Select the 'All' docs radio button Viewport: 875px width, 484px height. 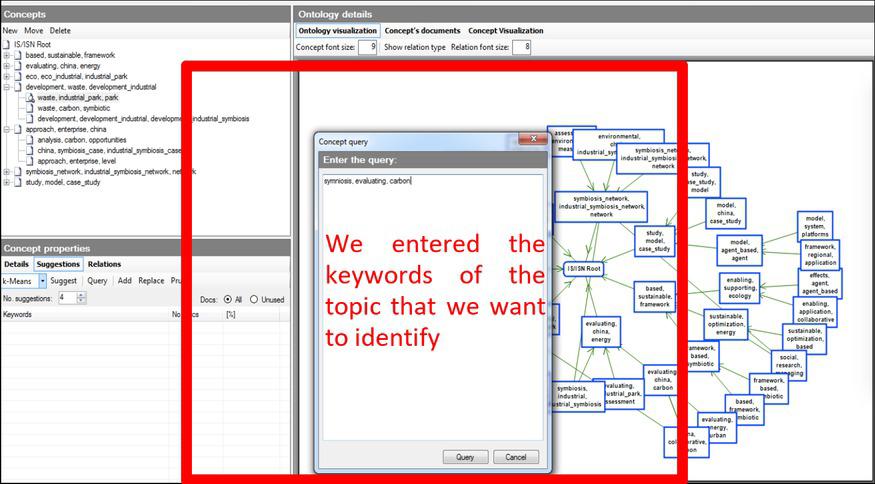pos(228,299)
